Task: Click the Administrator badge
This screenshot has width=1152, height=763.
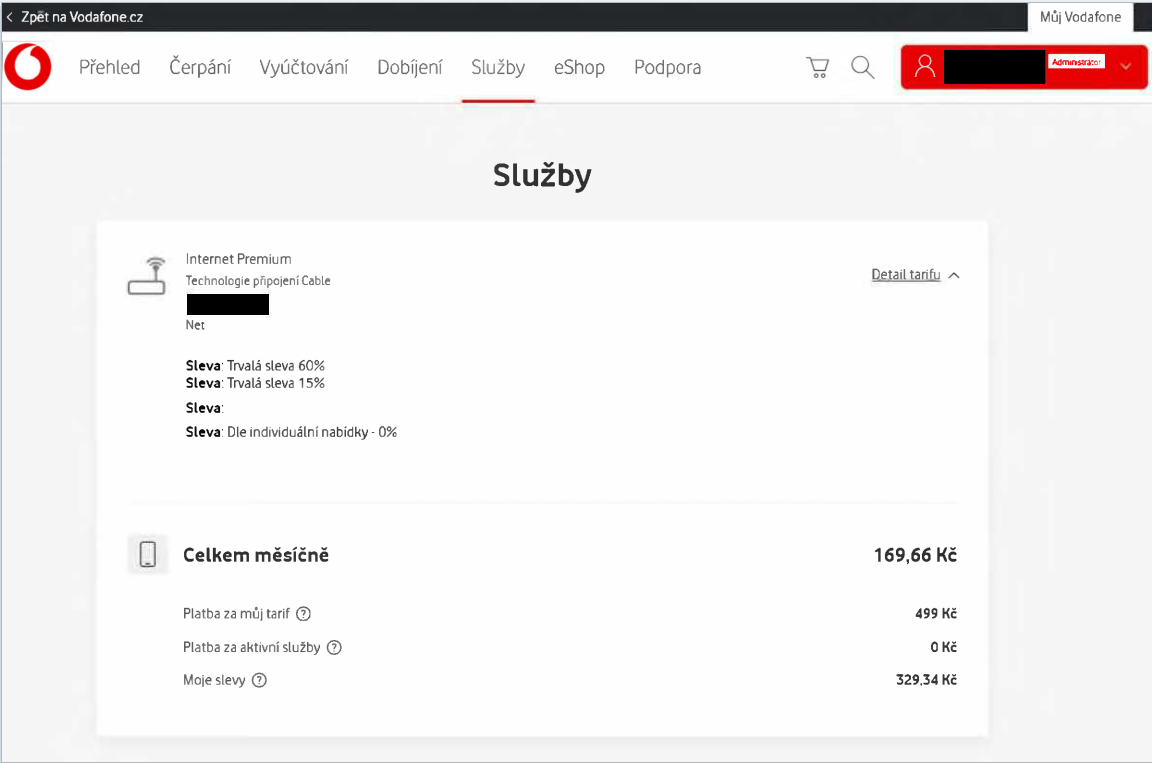Action: point(1076,62)
